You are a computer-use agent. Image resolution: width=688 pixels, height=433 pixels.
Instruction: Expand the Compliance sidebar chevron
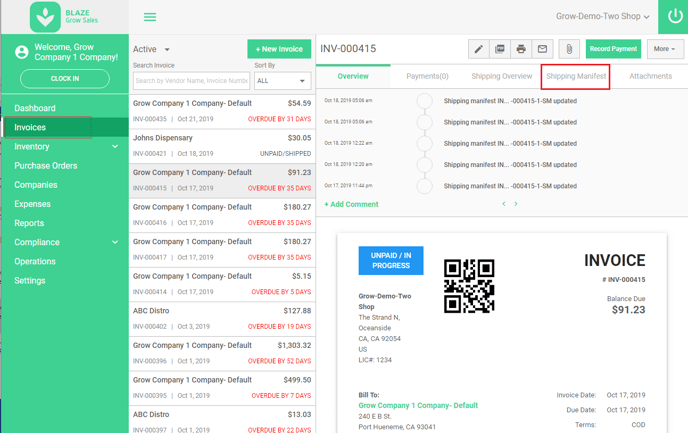[115, 242]
